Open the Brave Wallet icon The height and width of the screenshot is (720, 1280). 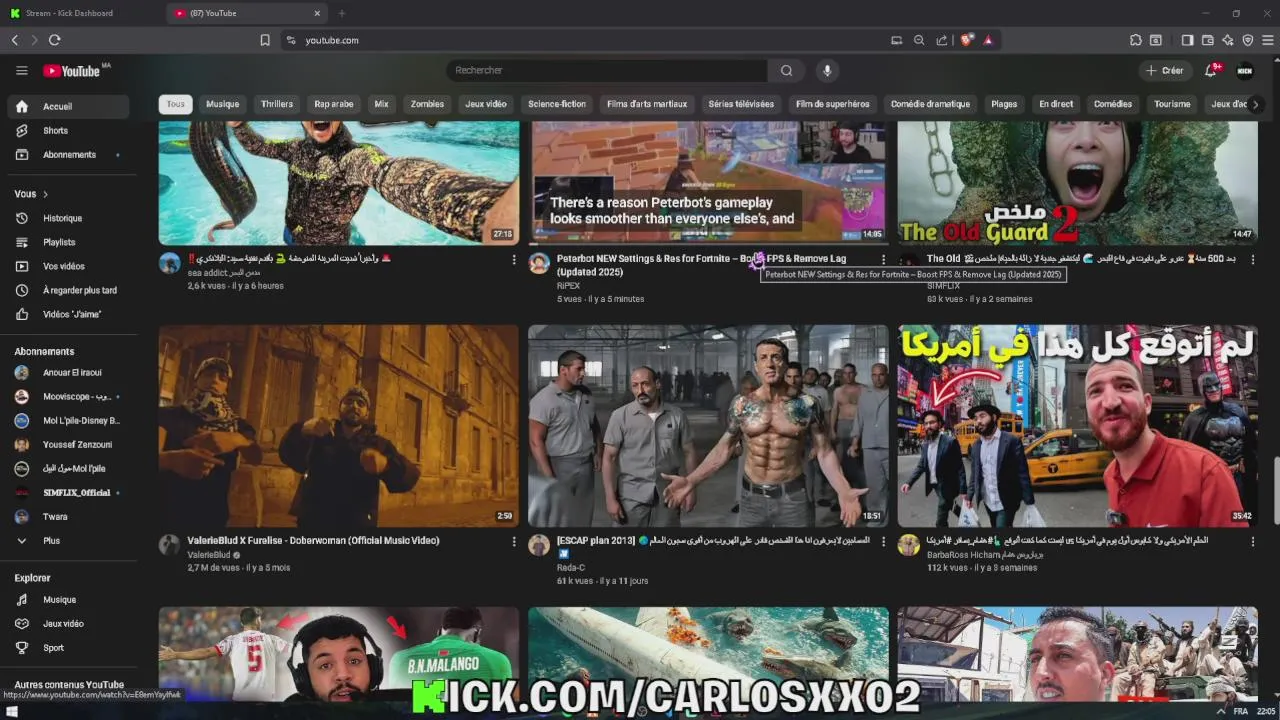pyautogui.click(x=1208, y=40)
